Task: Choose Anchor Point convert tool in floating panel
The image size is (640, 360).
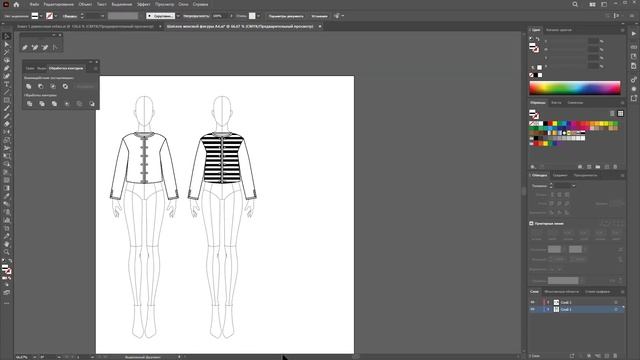Action: [x=55, y=47]
